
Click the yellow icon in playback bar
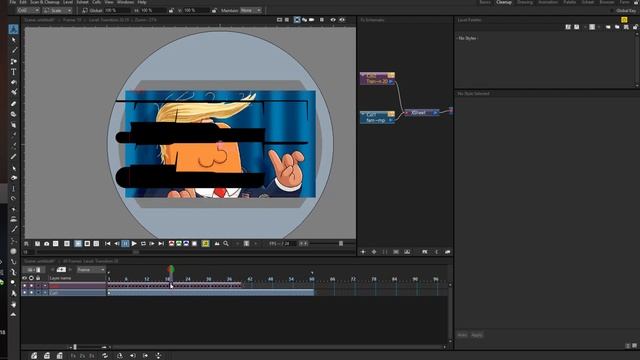[205, 244]
